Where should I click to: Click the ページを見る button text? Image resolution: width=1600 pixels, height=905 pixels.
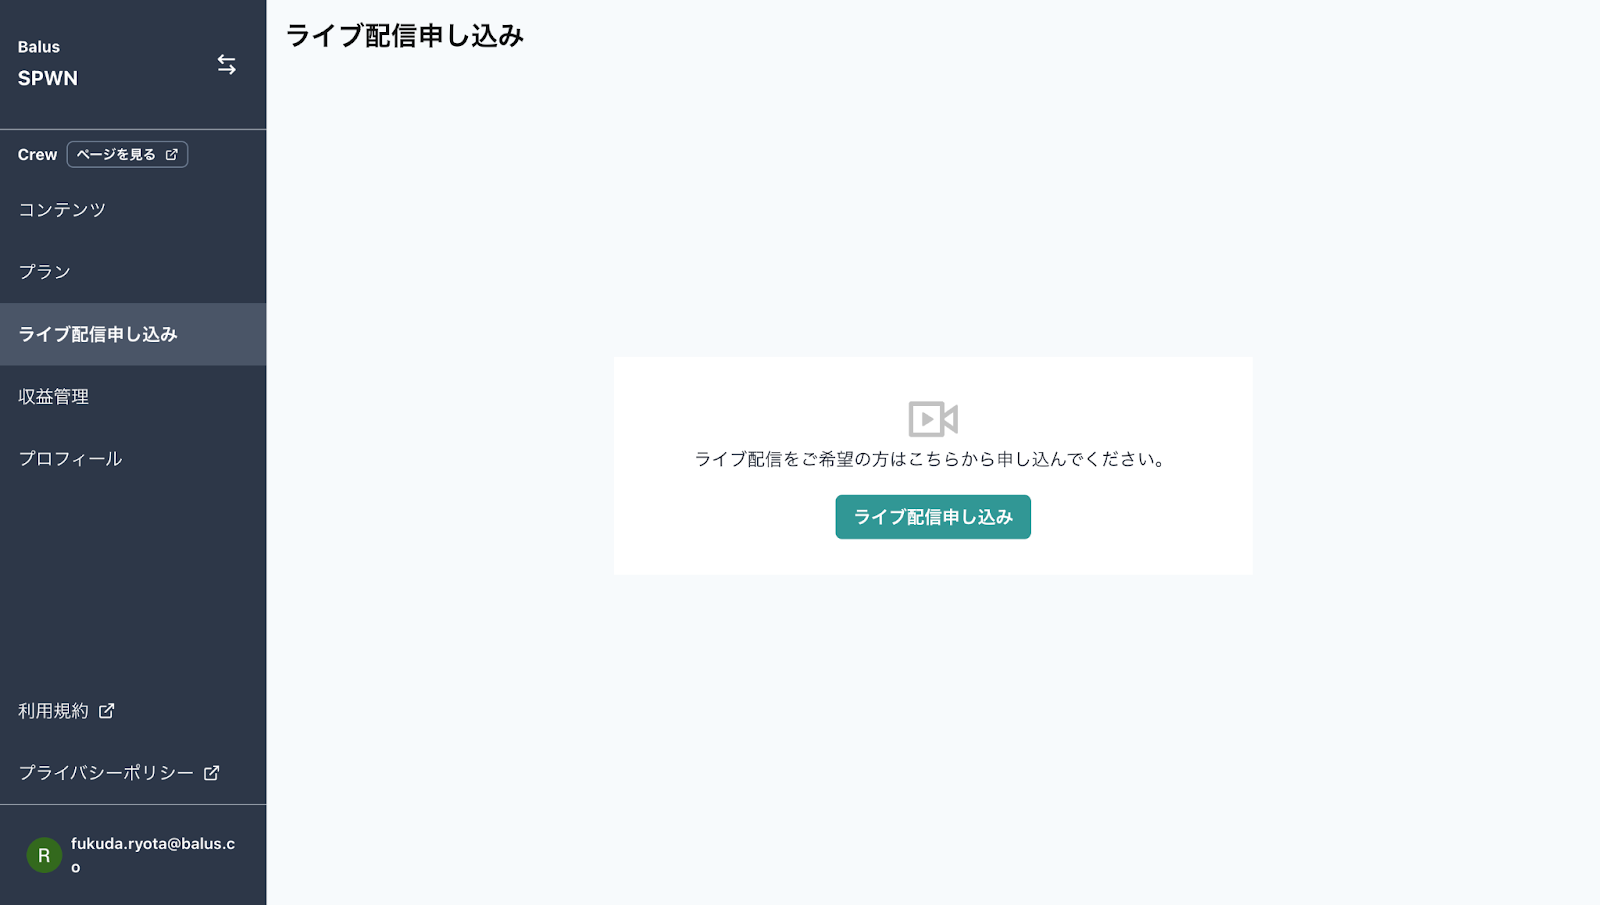point(116,155)
